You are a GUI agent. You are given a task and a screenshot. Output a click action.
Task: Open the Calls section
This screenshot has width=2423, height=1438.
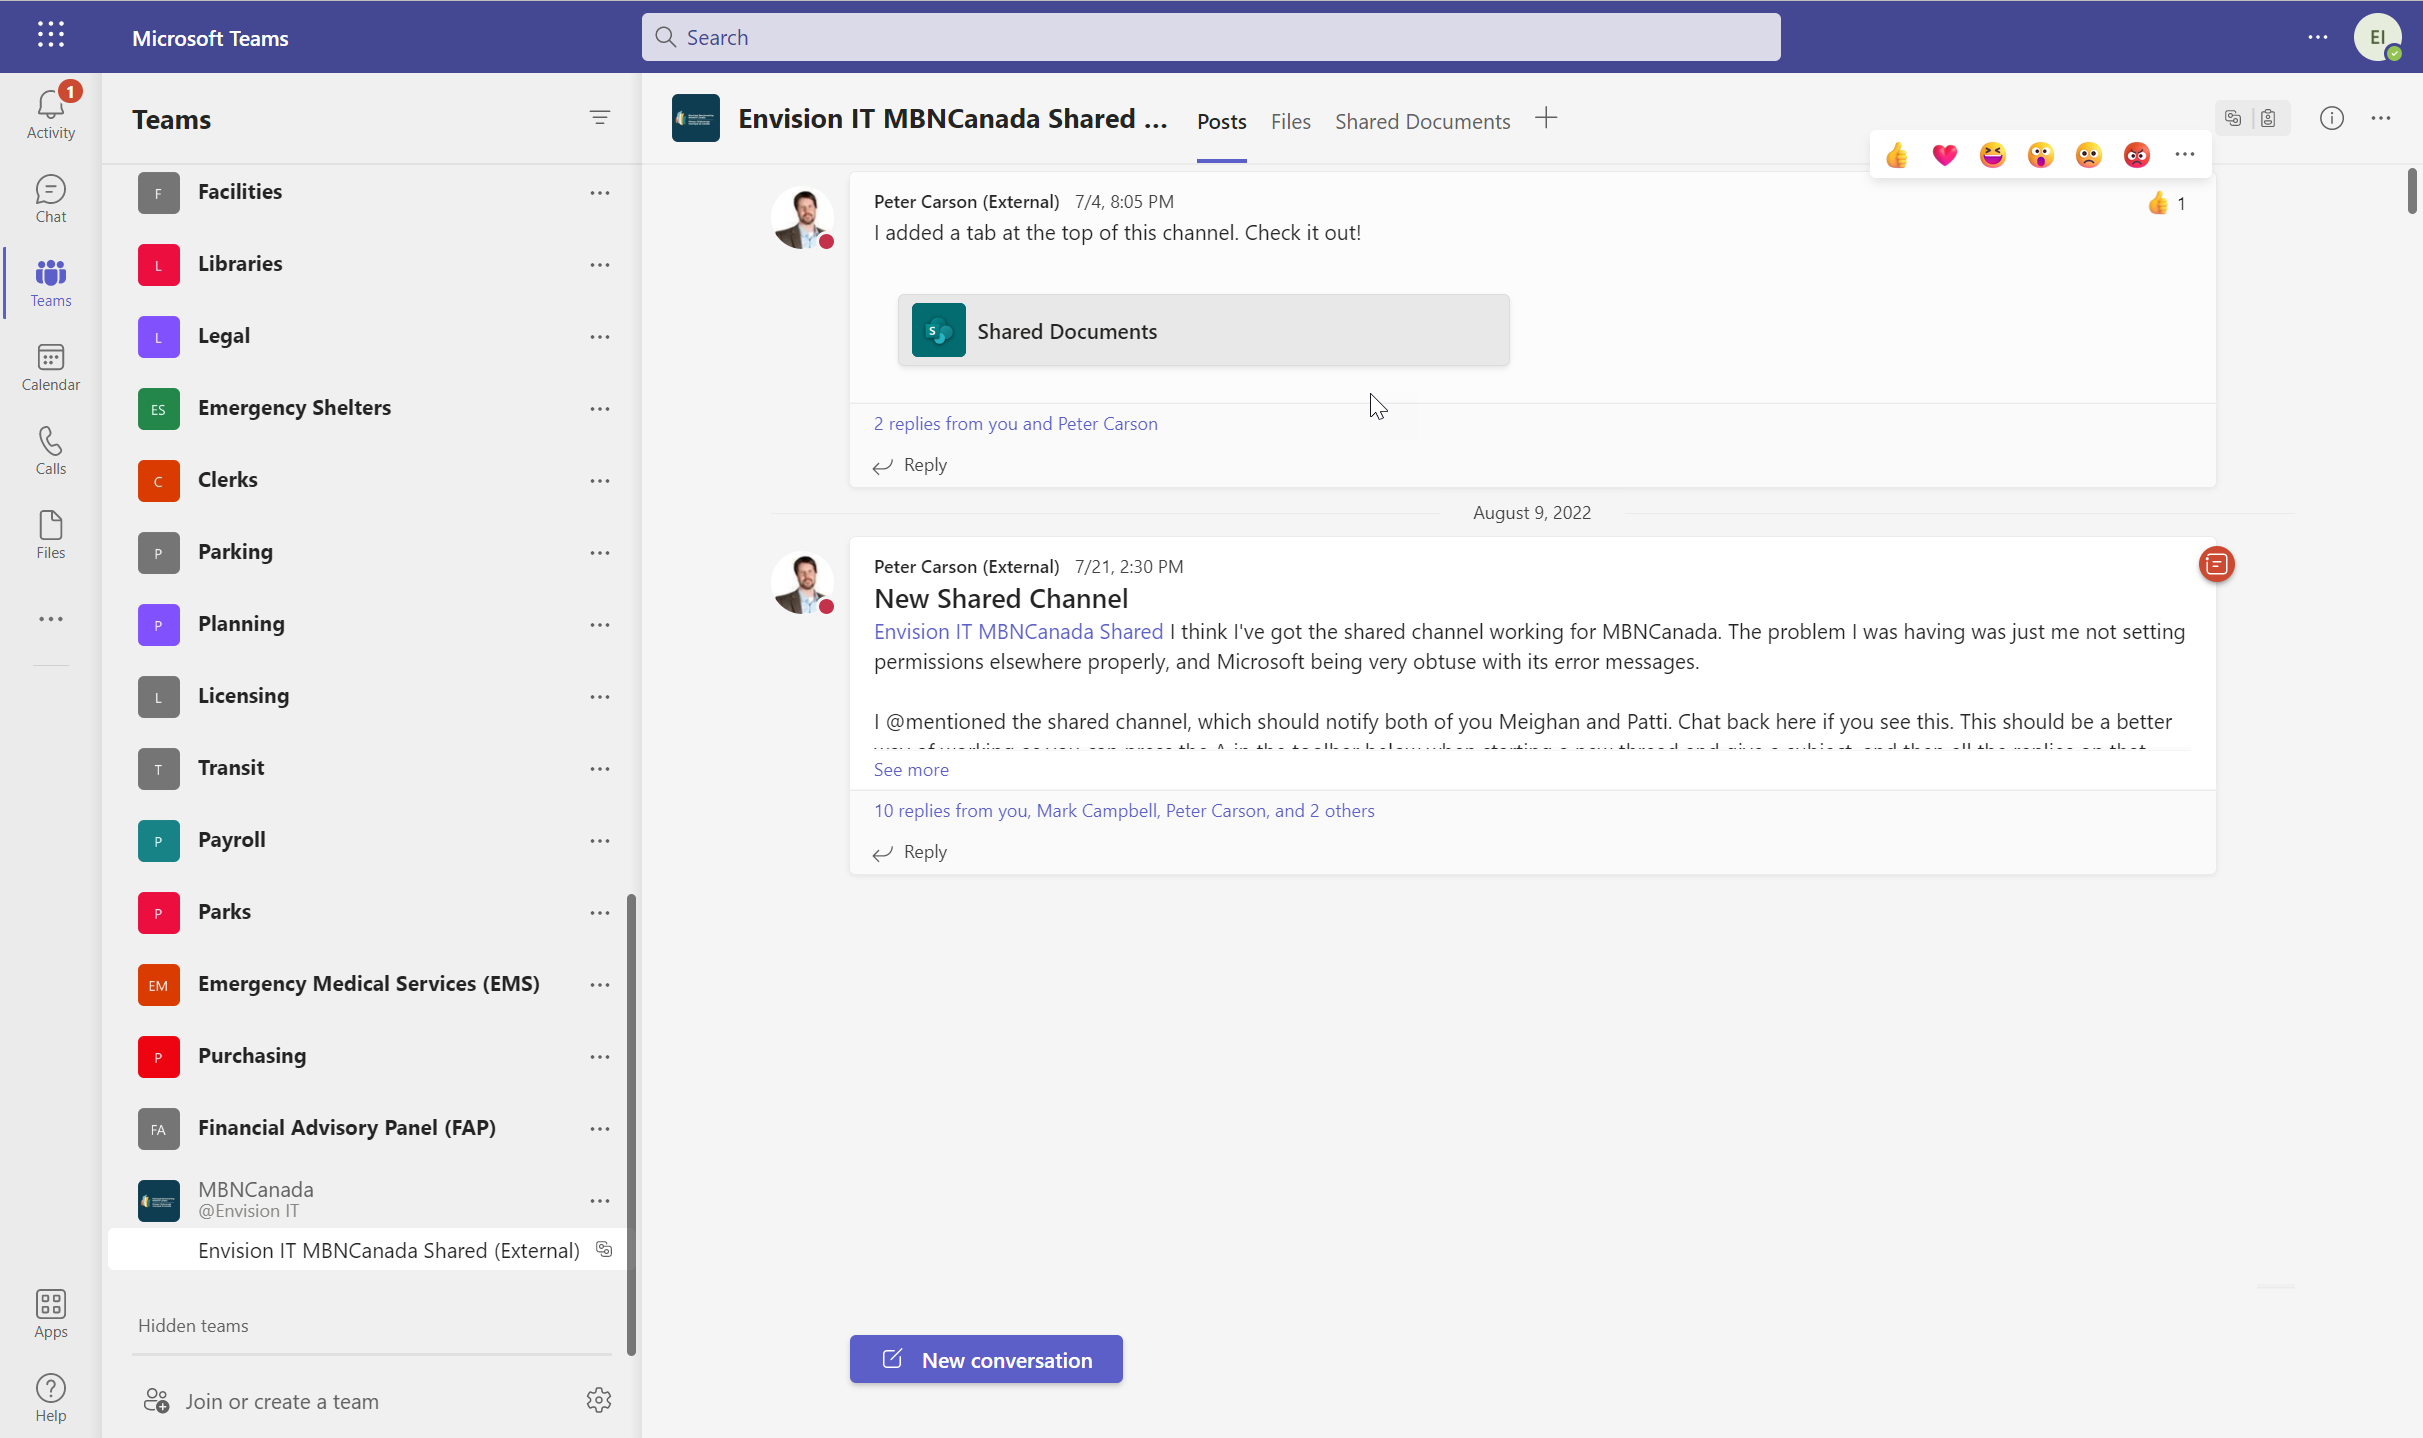tap(51, 451)
